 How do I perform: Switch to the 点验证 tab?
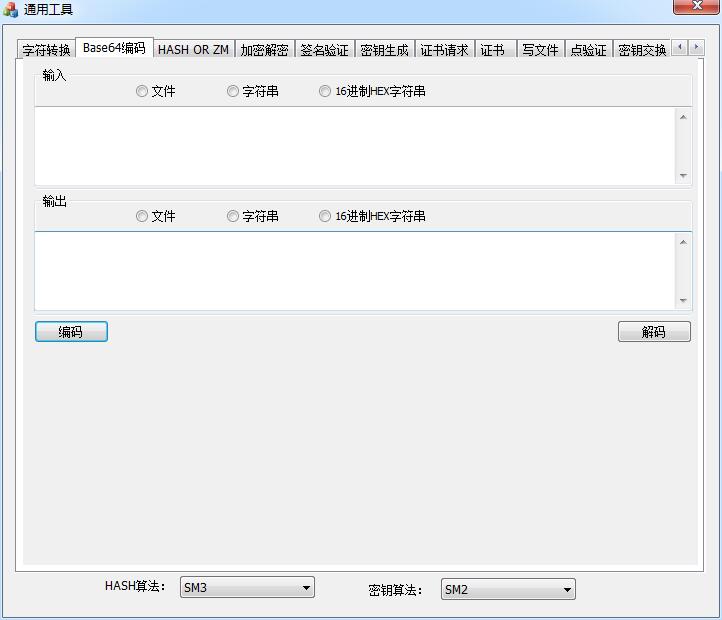[x=588, y=49]
